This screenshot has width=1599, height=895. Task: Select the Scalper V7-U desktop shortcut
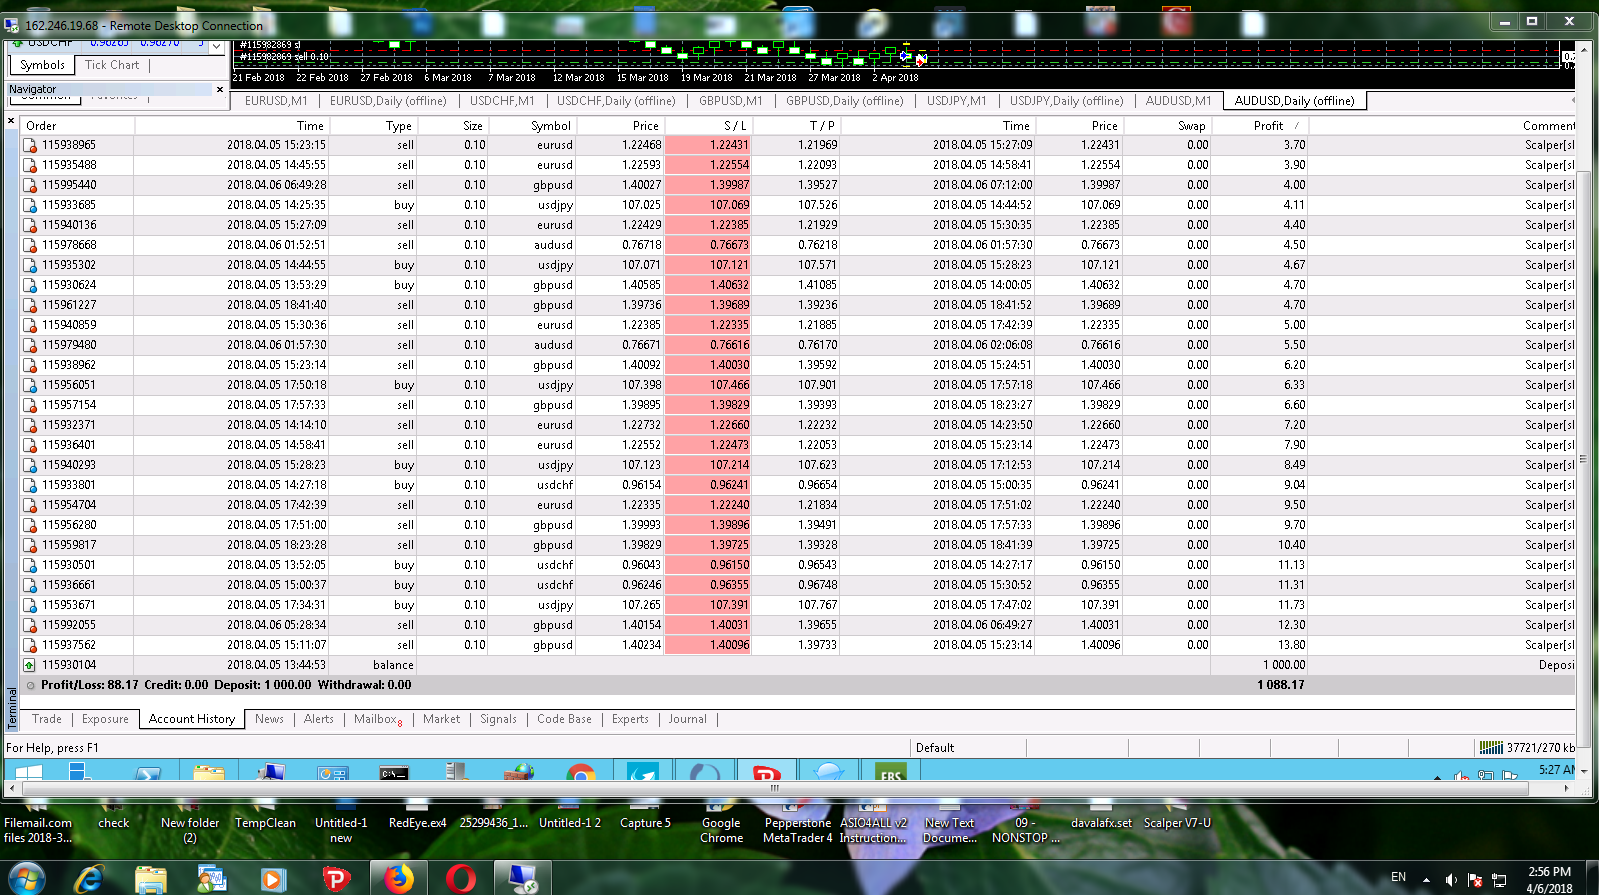coord(1176,823)
